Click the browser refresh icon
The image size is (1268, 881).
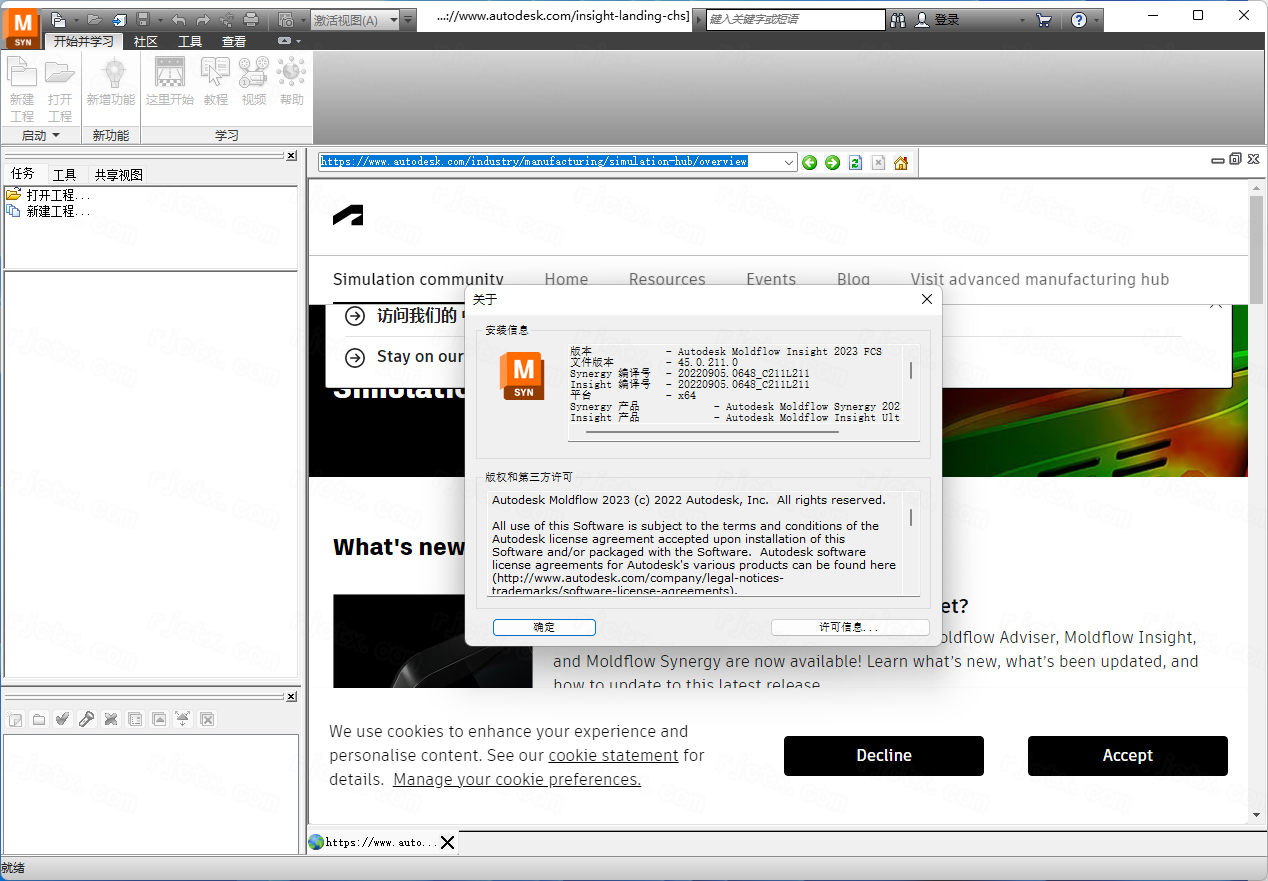click(855, 163)
